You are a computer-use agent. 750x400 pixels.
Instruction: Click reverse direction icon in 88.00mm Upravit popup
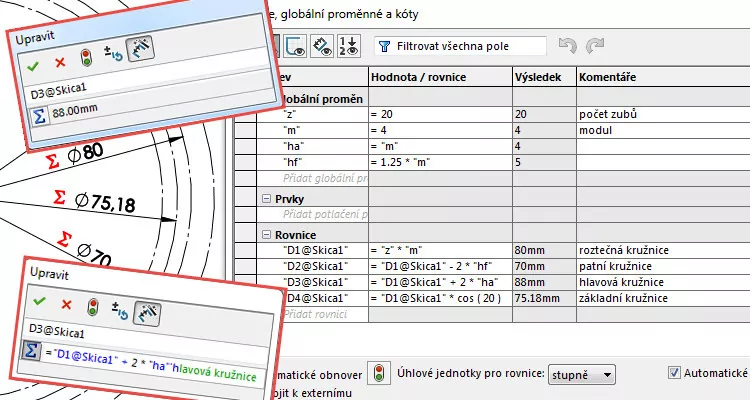click(114, 54)
